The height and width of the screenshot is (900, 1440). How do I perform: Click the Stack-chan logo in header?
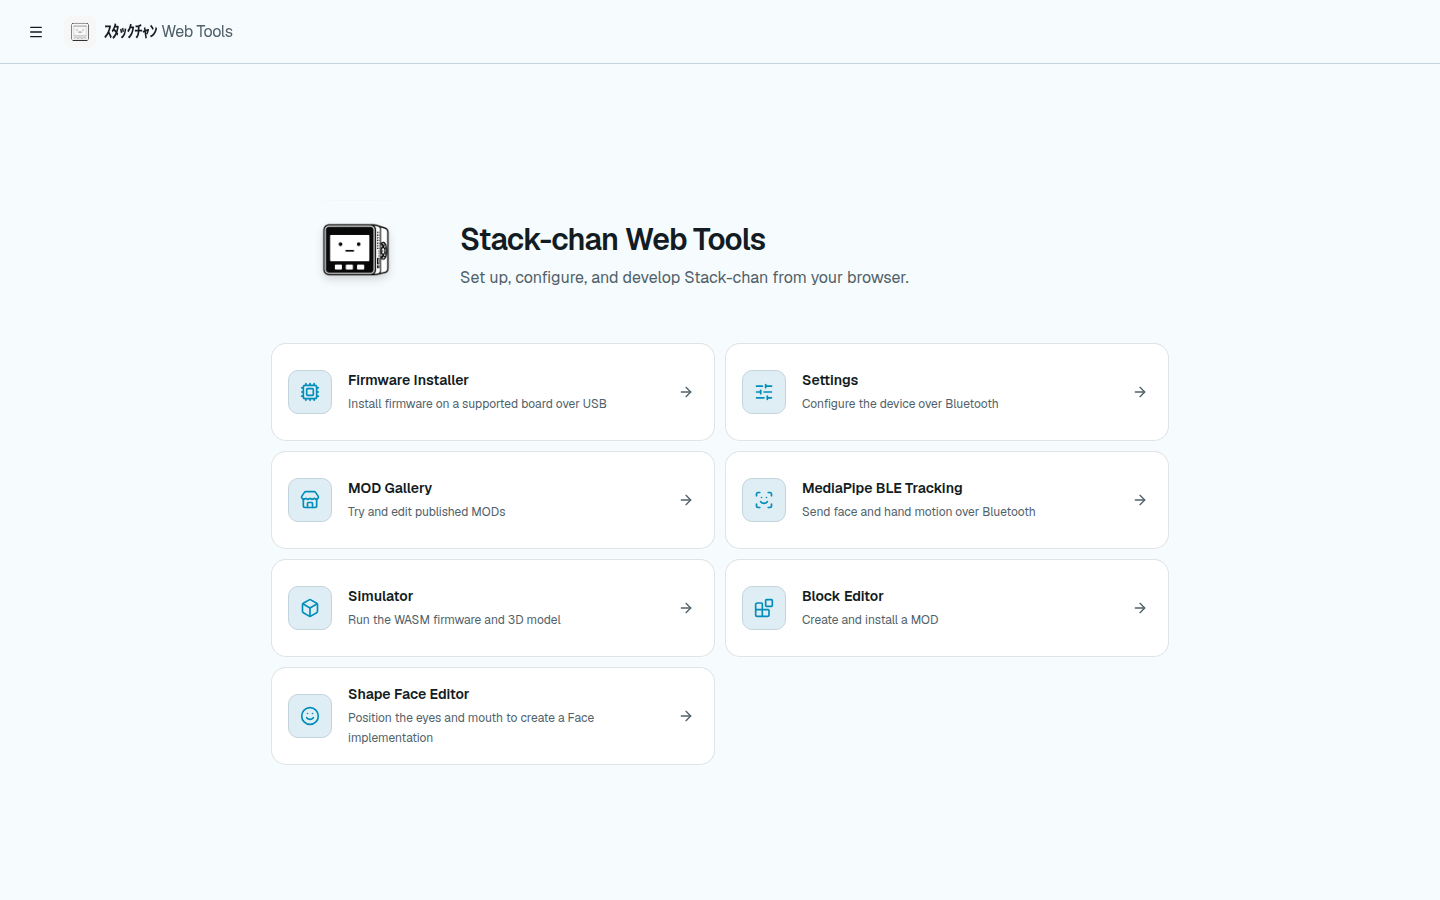click(80, 32)
